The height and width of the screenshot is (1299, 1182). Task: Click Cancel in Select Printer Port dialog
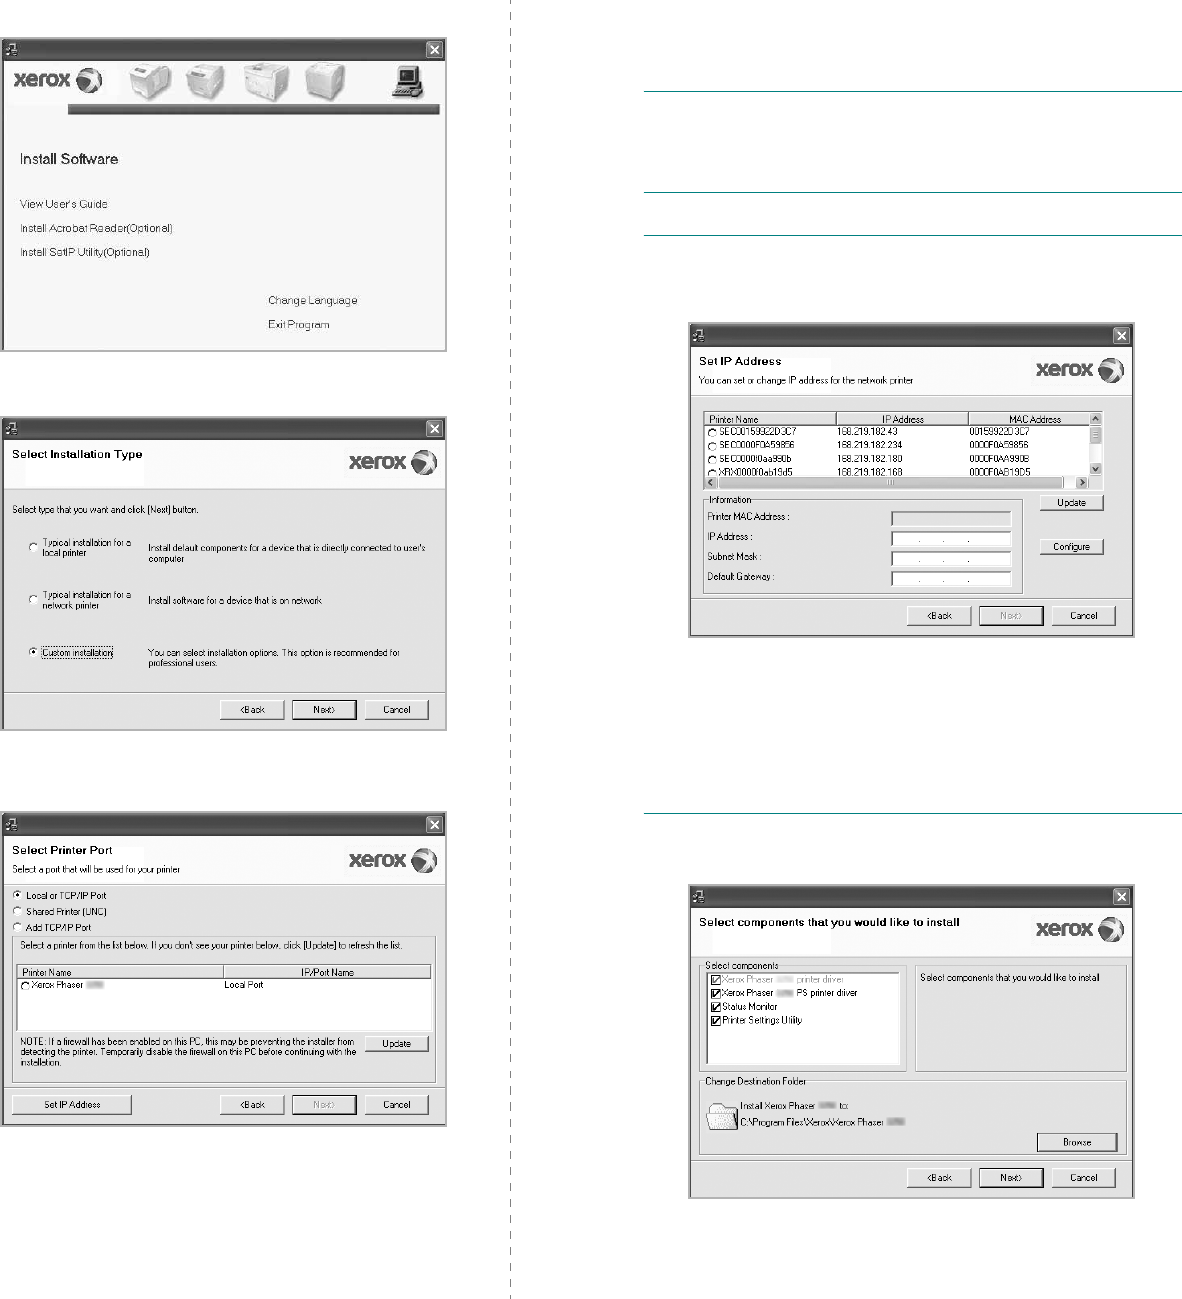tap(396, 1104)
